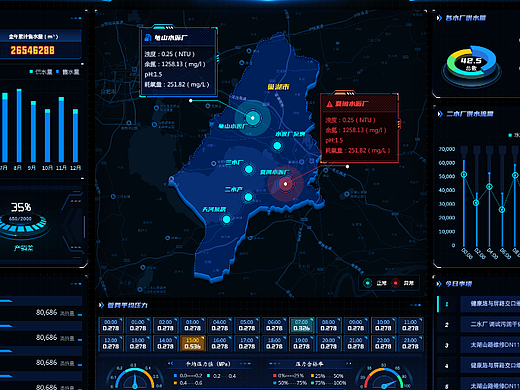Screen dimensions: 520x390
Task: Toggle the 75%–100% pass rate legend item
Action: pyautogui.click(x=329, y=383)
